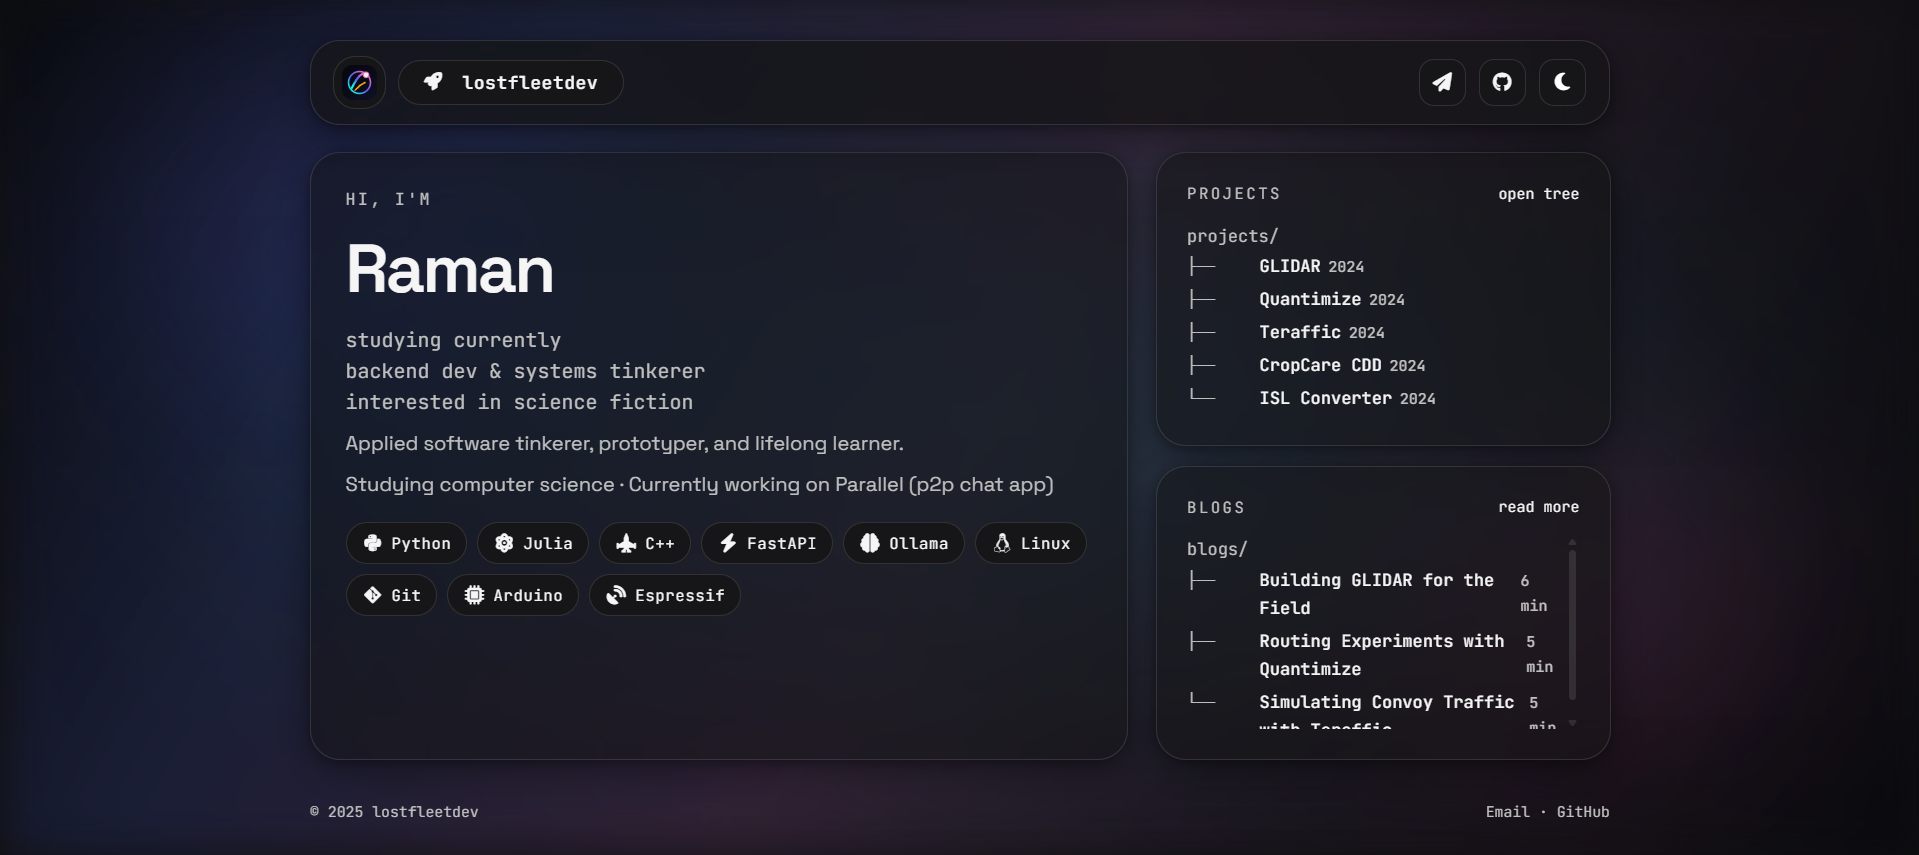Click the BLOGS section heading
The height and width of the screenshot is (855, 1919).
(1216, 508)
